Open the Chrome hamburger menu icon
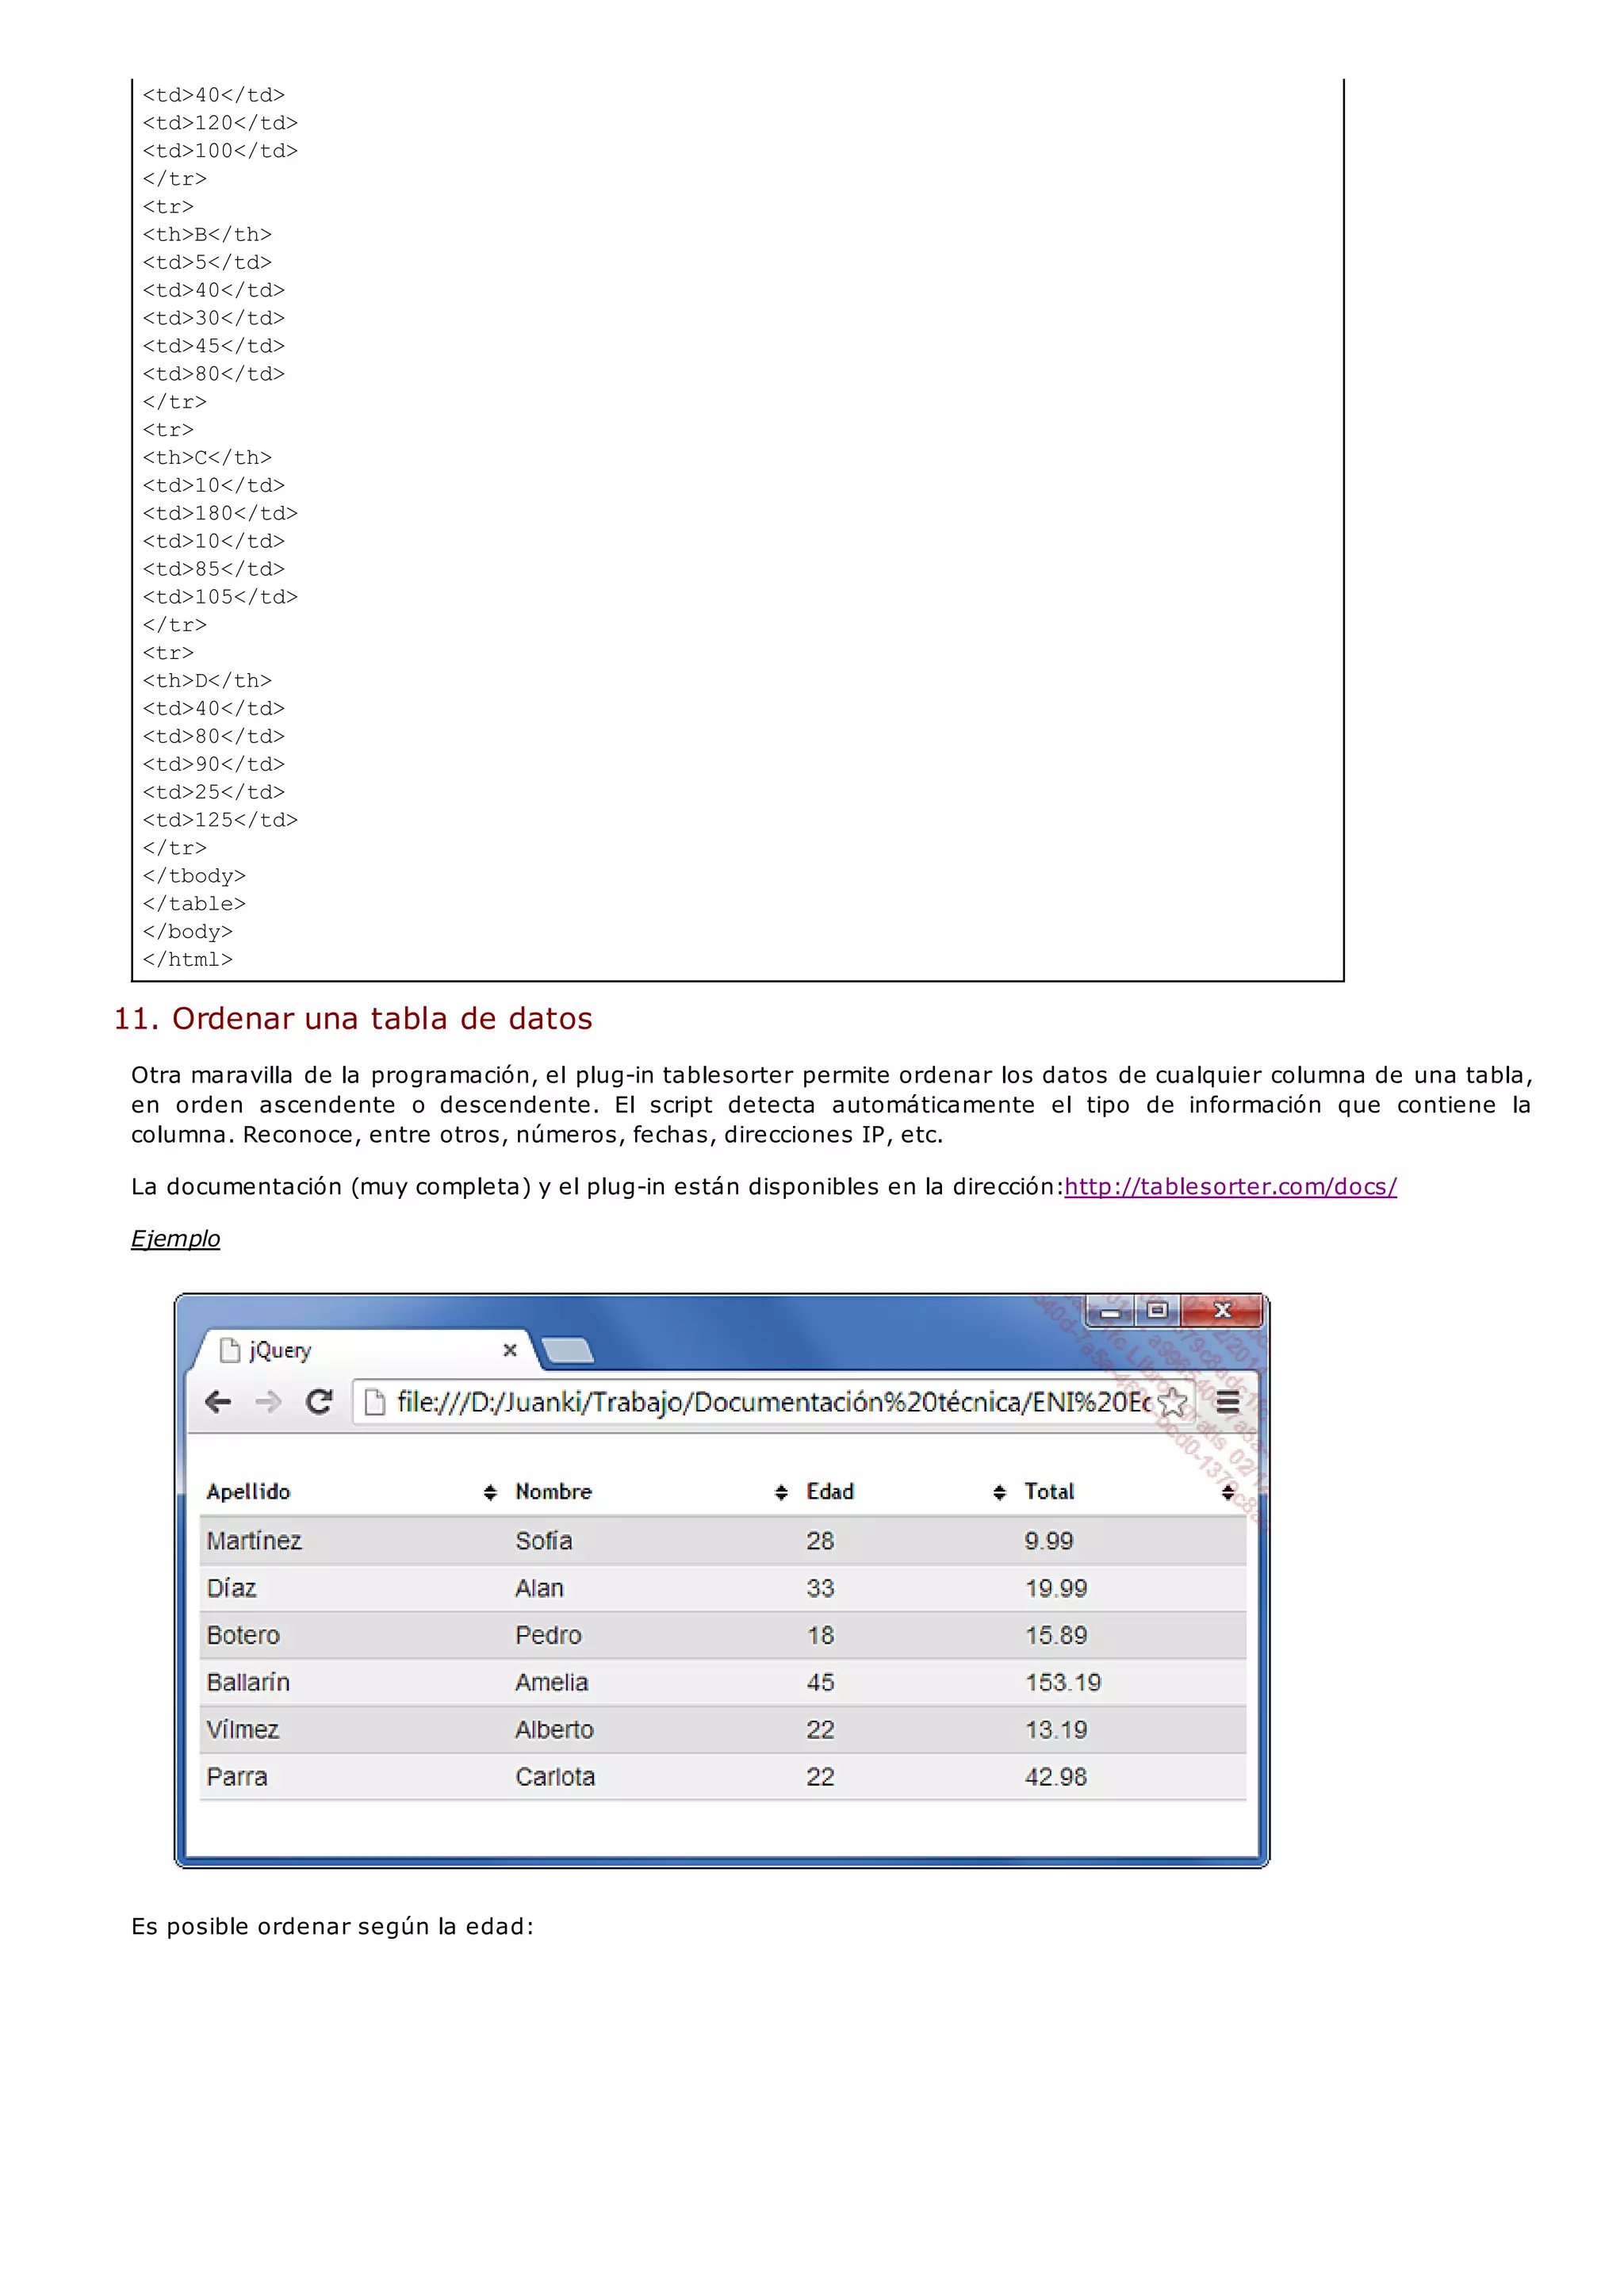Screen dimensions: 1624x2294 point(1228,1402)
